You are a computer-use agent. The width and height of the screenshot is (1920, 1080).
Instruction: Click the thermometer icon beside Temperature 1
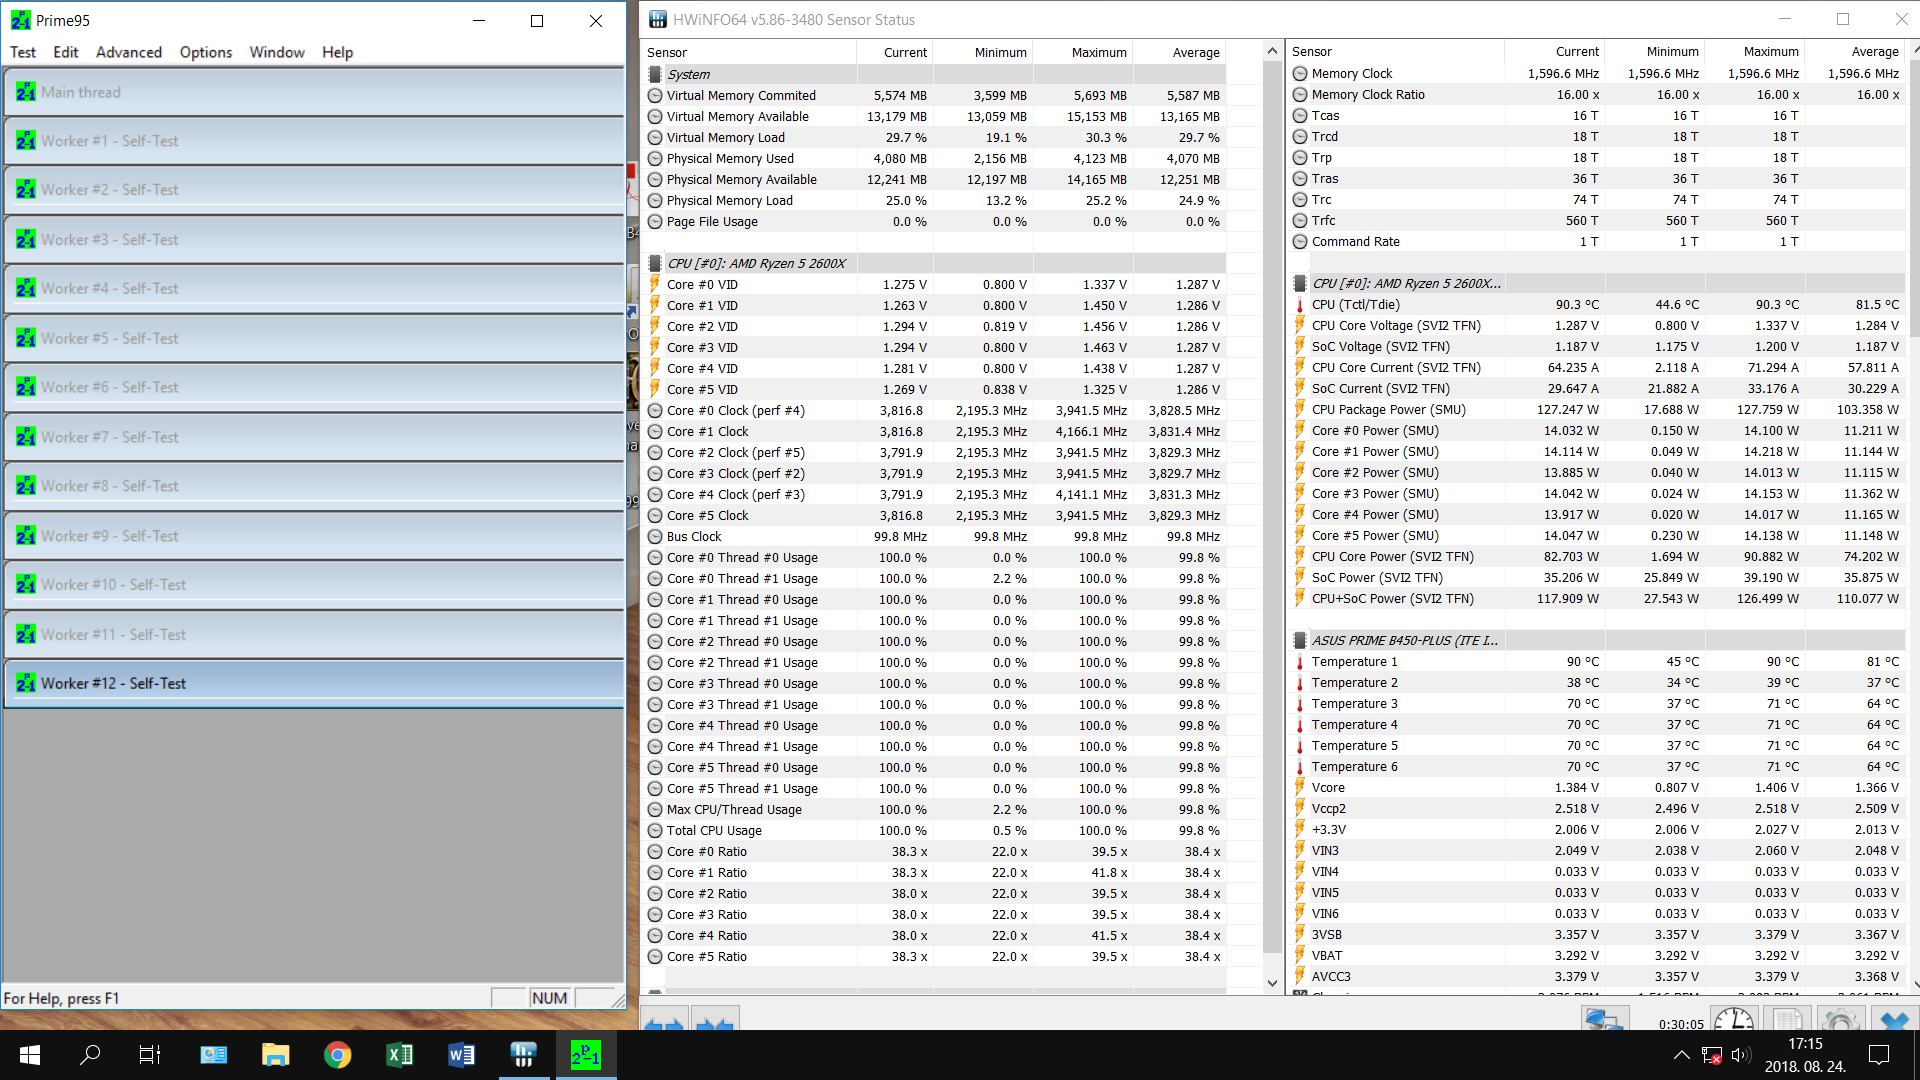[1300, 662]
